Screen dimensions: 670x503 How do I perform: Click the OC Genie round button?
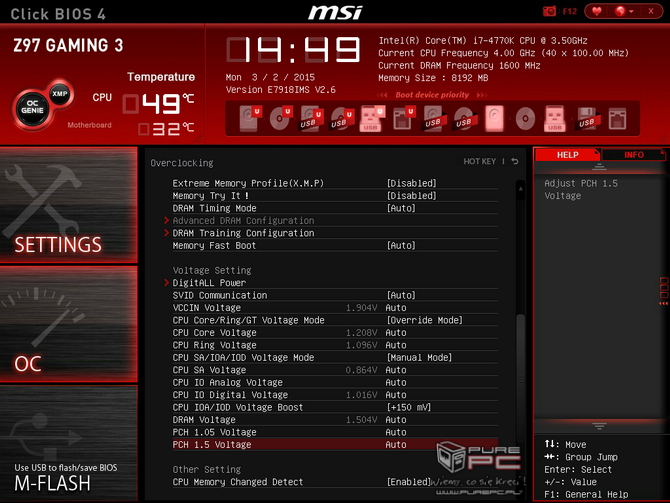click(x=32, y=108)
